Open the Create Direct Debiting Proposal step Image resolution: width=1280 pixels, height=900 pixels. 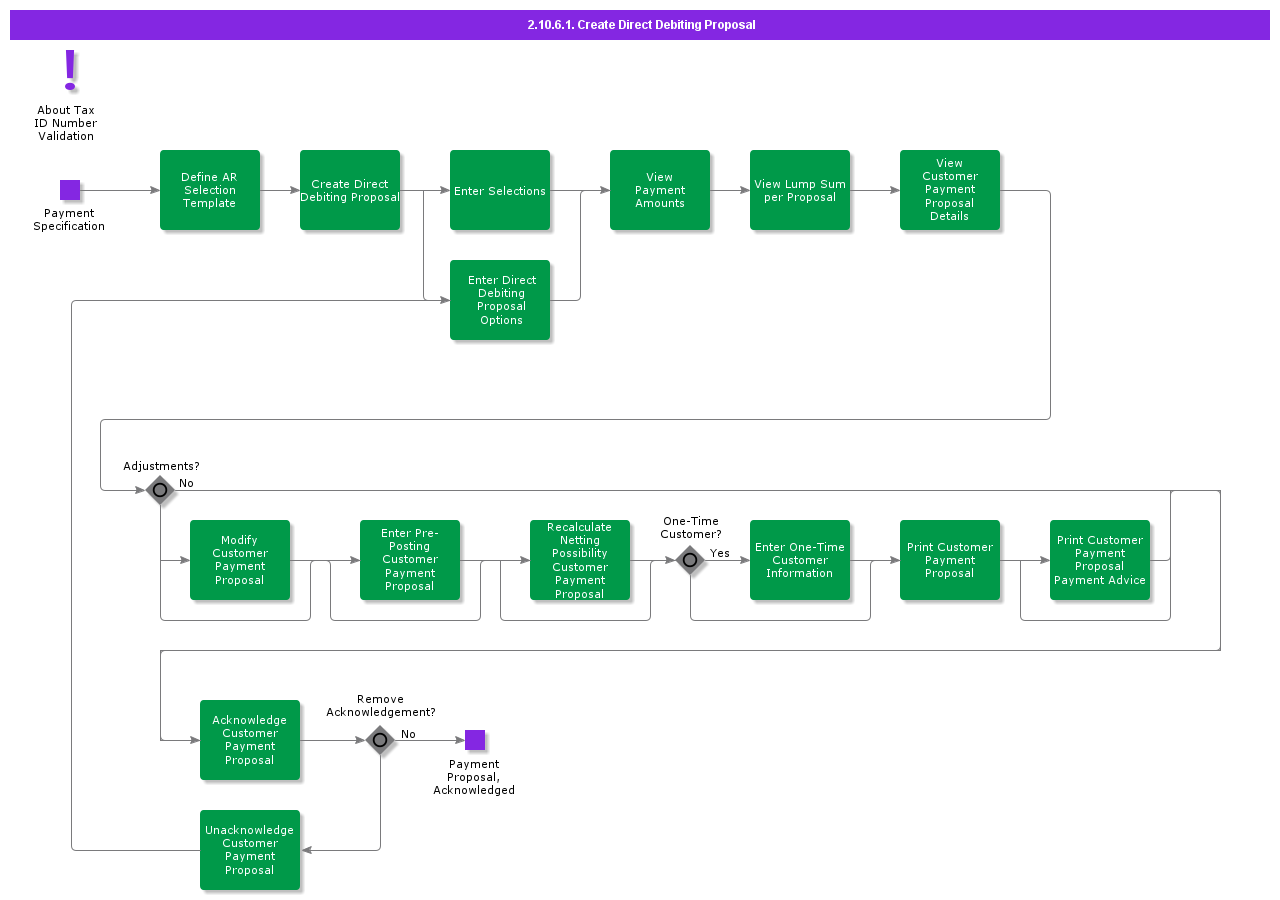click(350, 190)
